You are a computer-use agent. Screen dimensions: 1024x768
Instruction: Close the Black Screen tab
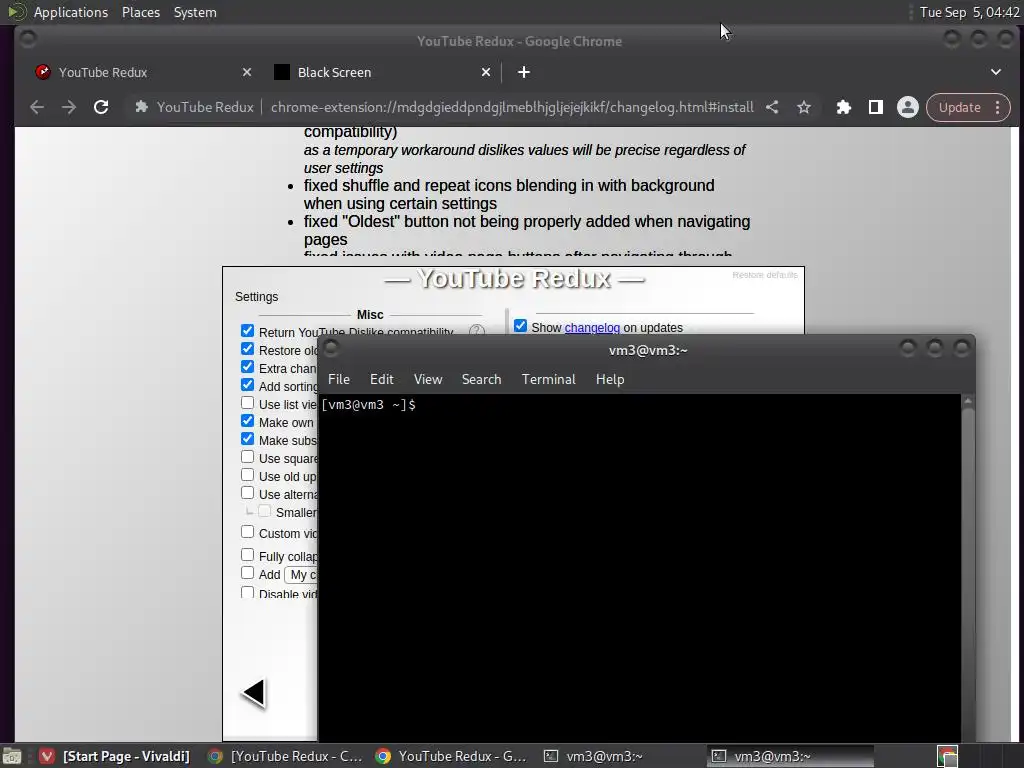pyautogui.click(x=486, y=72)
